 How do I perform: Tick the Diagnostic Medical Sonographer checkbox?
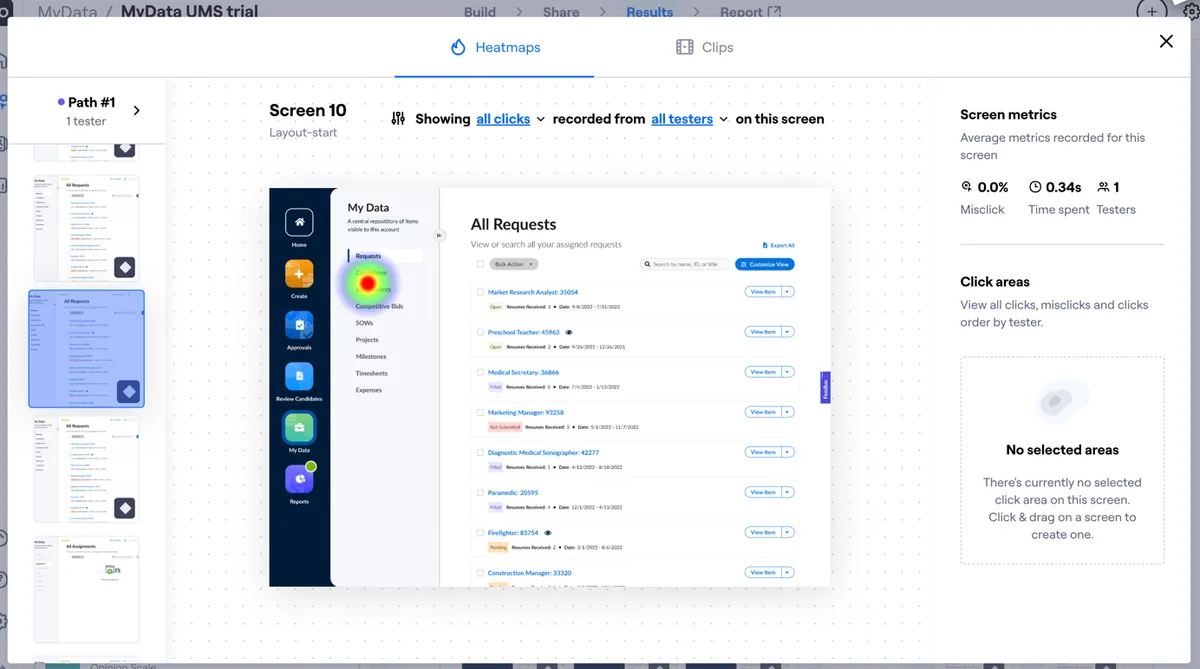coord(480,452)
